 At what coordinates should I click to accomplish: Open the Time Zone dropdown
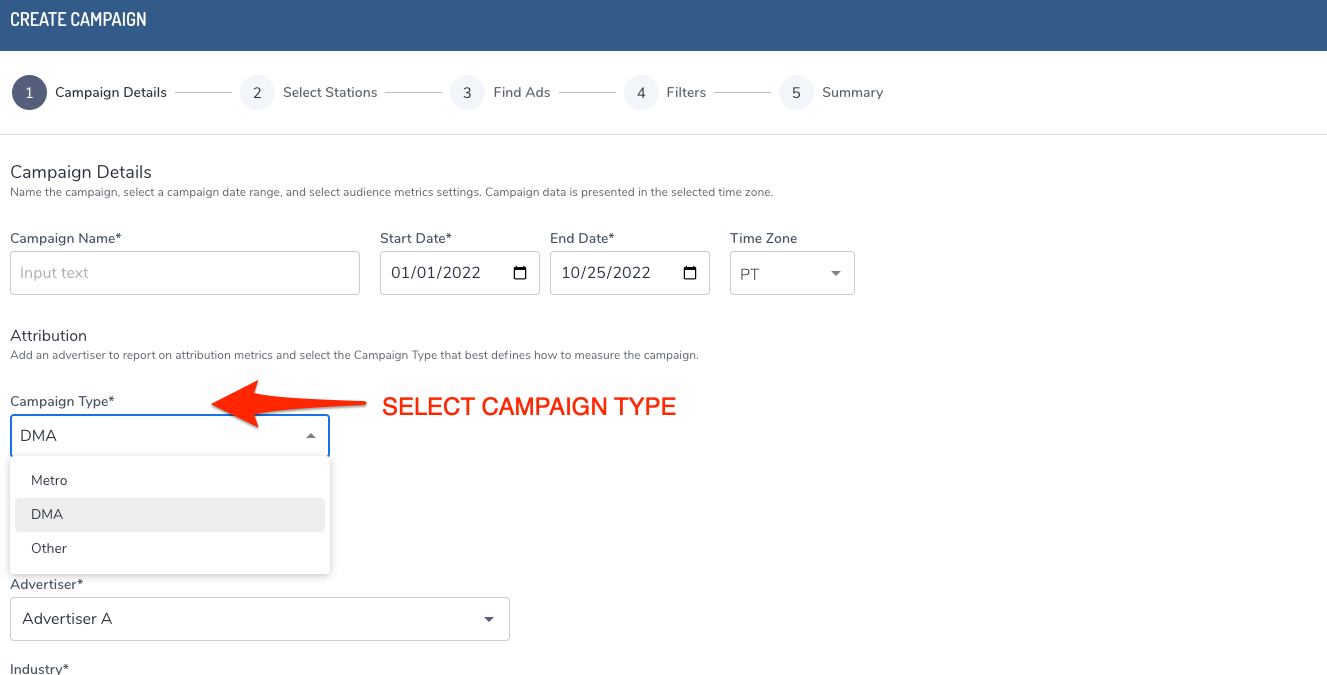tap(791, 272)
